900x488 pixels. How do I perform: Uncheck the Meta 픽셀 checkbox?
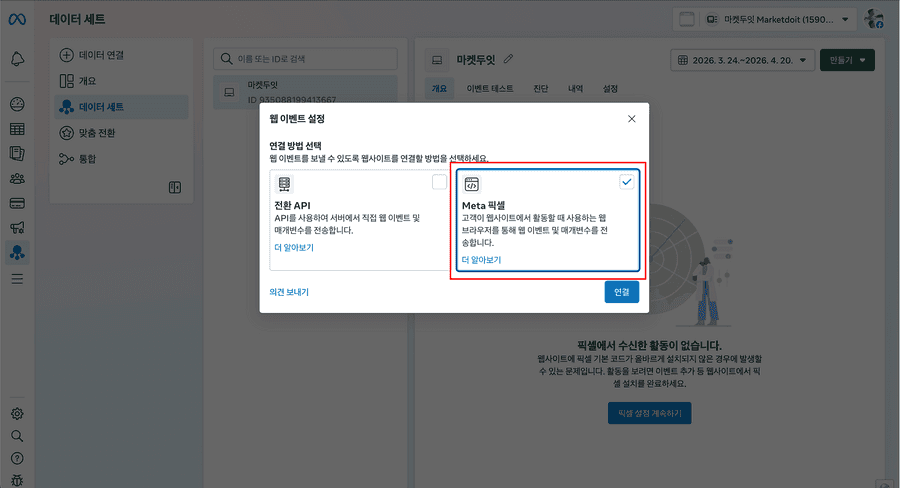pyautogui.click(x=627, y=182)
